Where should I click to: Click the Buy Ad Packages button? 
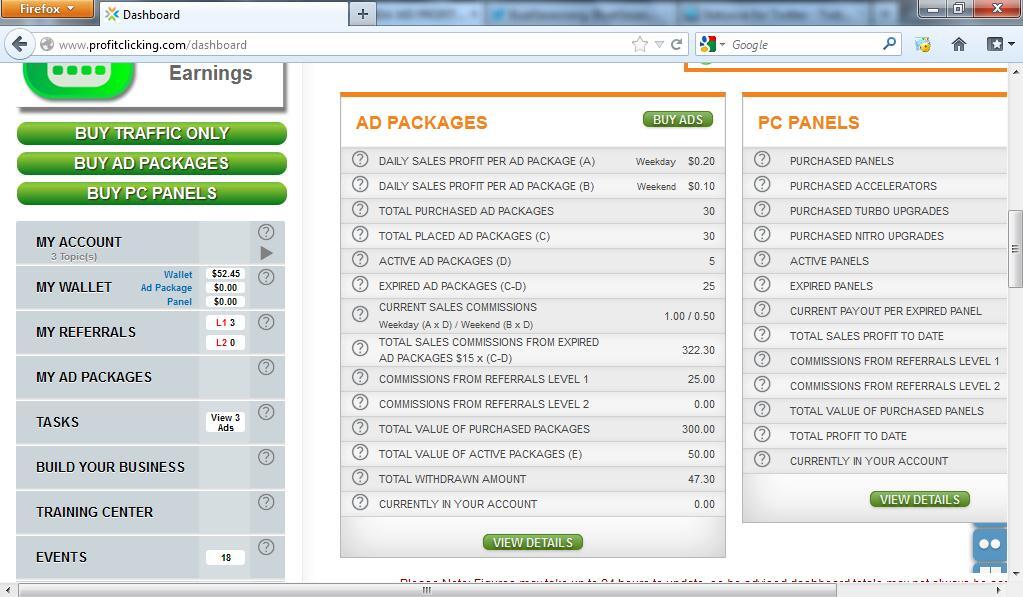(152, 163)
